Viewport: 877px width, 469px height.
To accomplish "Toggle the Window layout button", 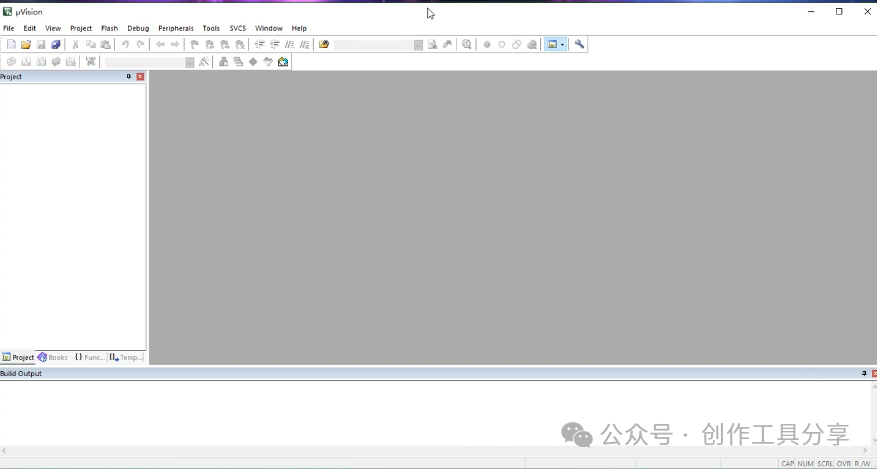I will point(552,44).
